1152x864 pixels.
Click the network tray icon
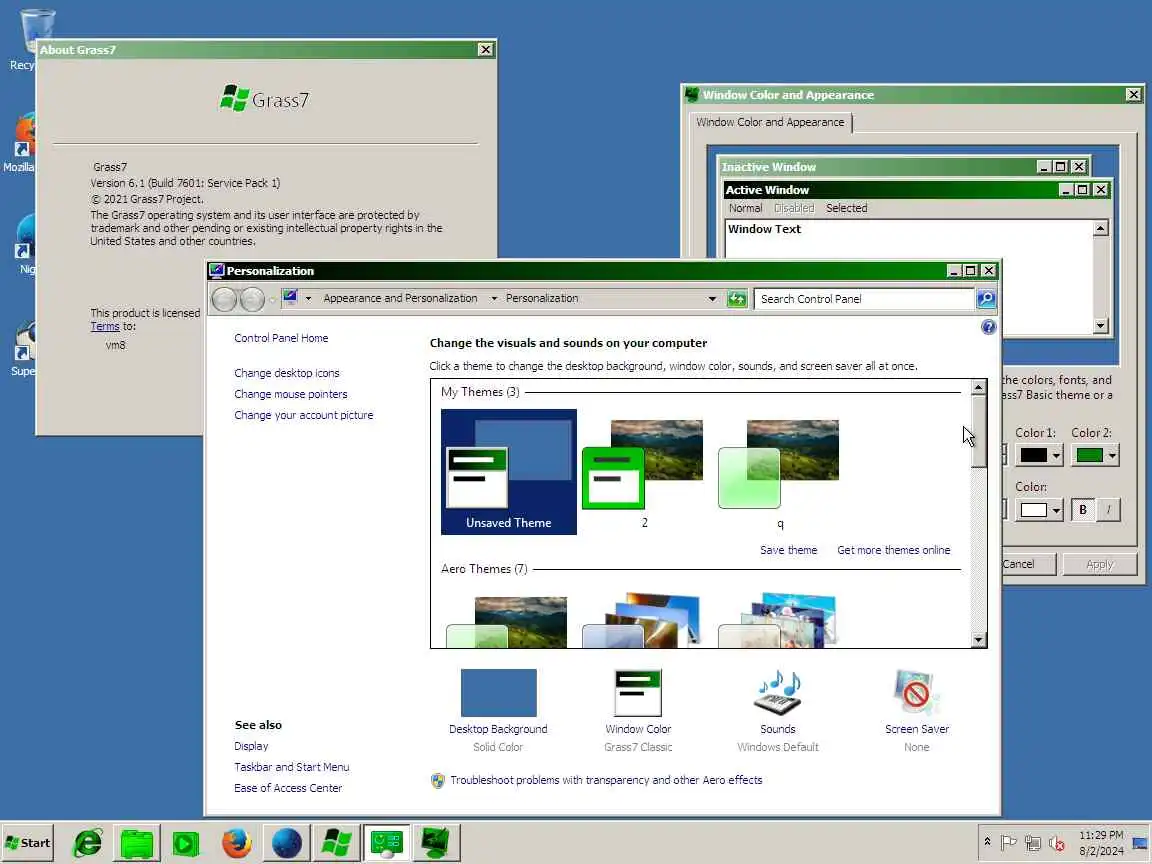[1033, 843]
